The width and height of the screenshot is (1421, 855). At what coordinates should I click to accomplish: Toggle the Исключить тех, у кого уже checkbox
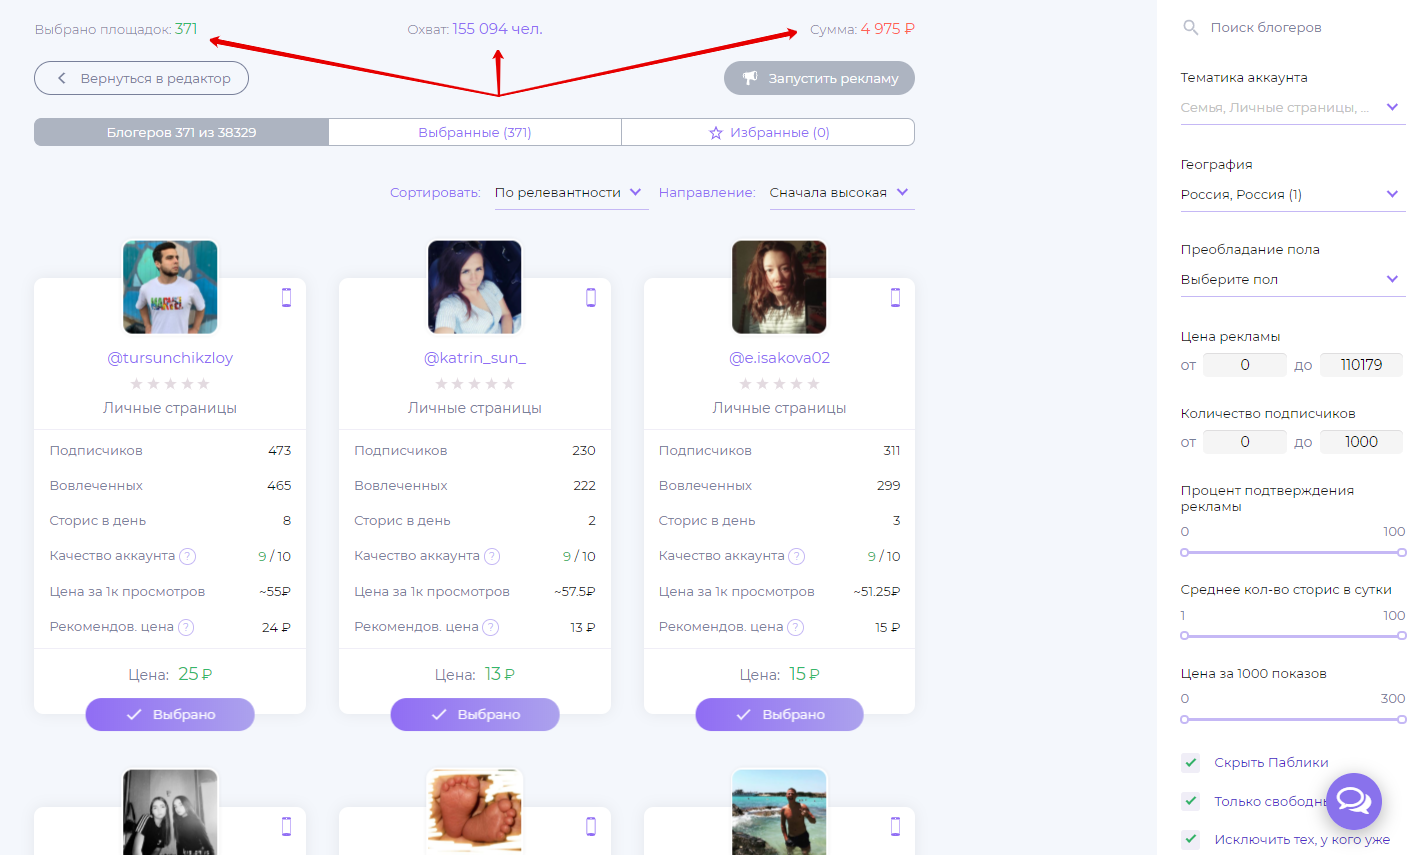click(x=1190, y=839)
